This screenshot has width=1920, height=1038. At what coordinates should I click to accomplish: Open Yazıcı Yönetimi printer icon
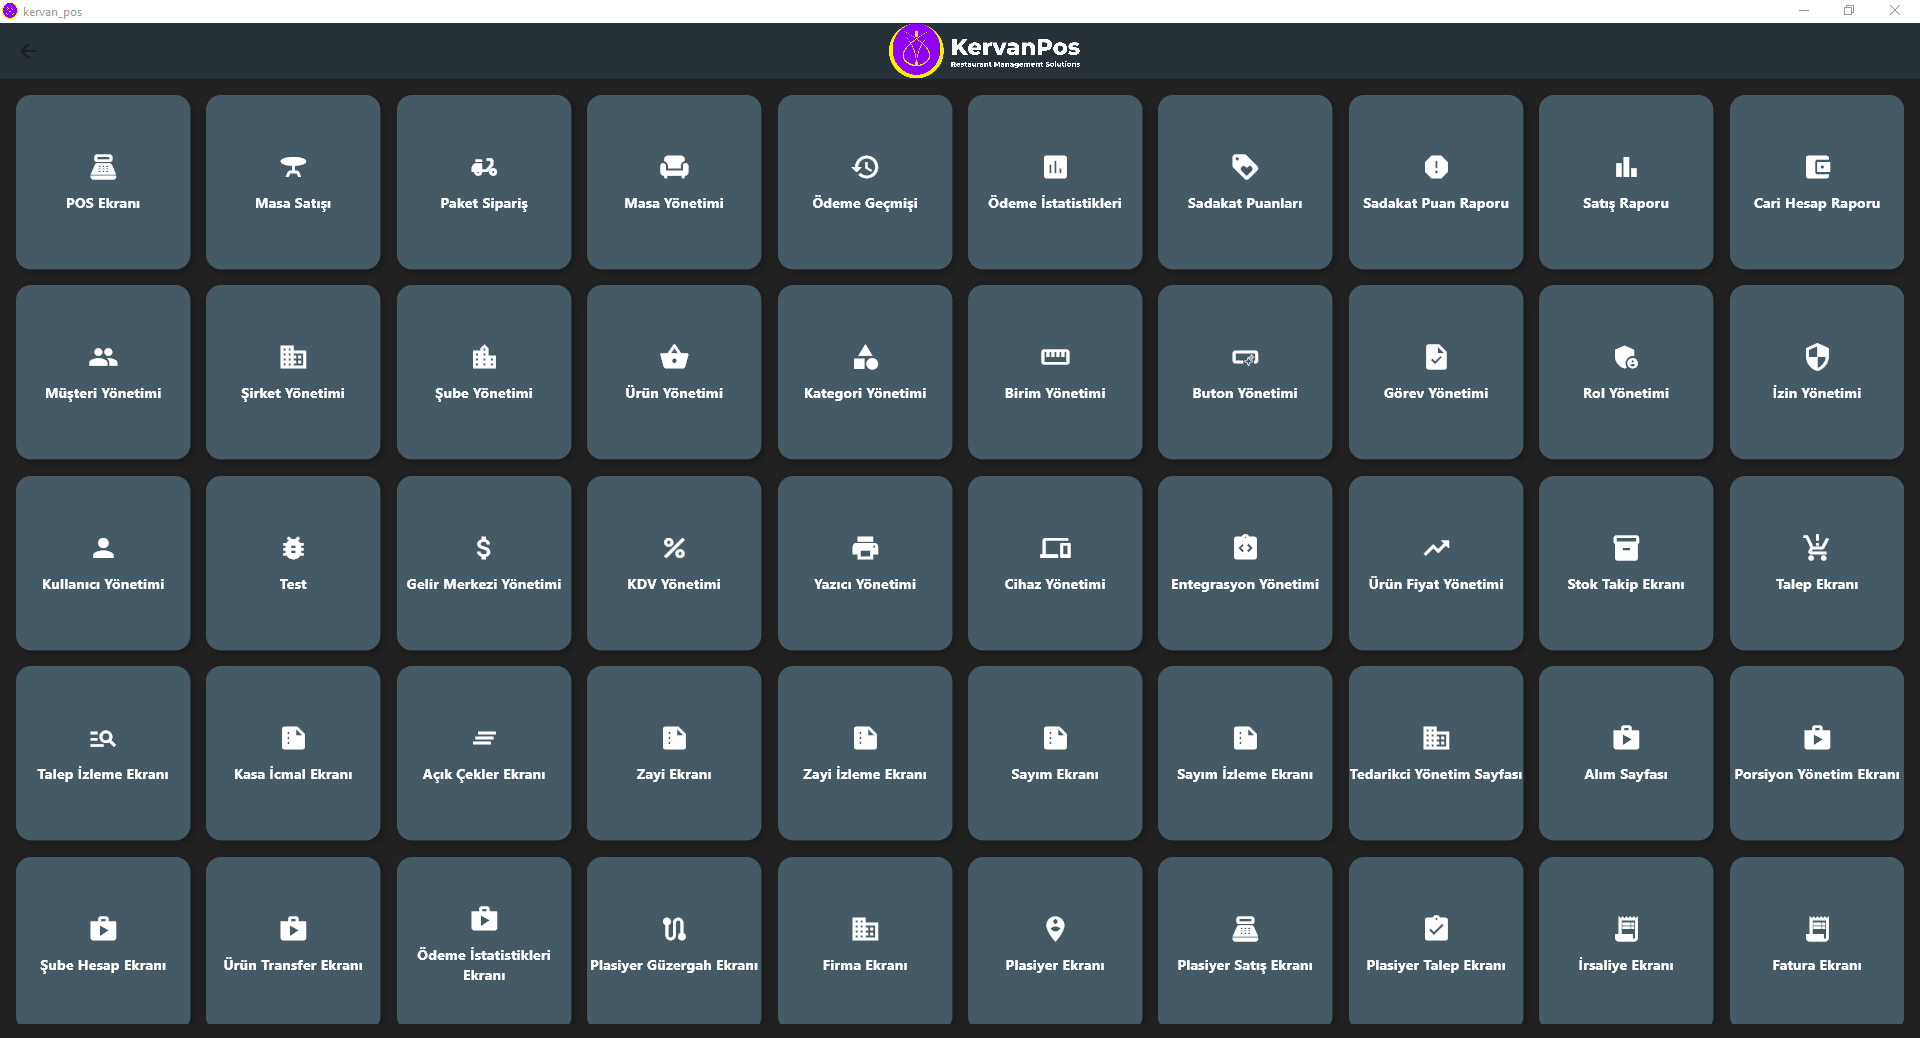(865, 548)
